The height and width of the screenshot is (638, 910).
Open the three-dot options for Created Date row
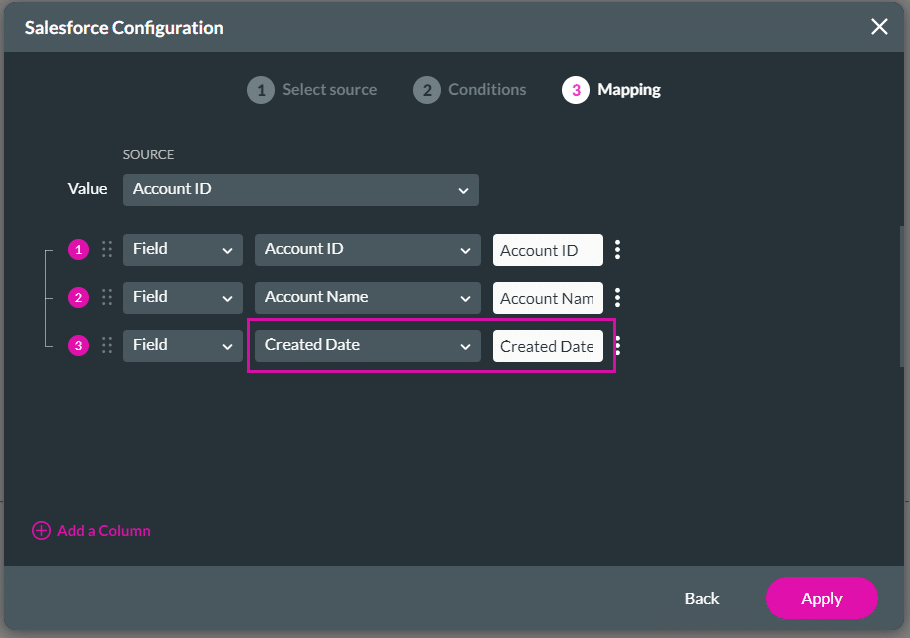coord(618,346)
